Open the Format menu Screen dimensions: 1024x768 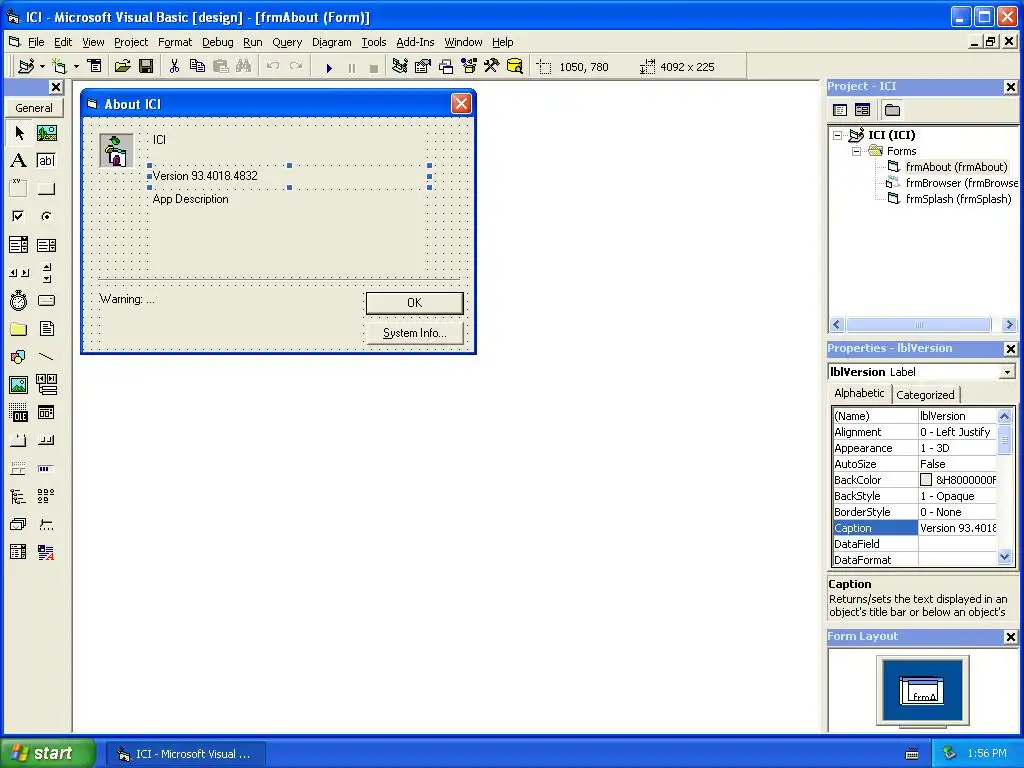(175, 42)
